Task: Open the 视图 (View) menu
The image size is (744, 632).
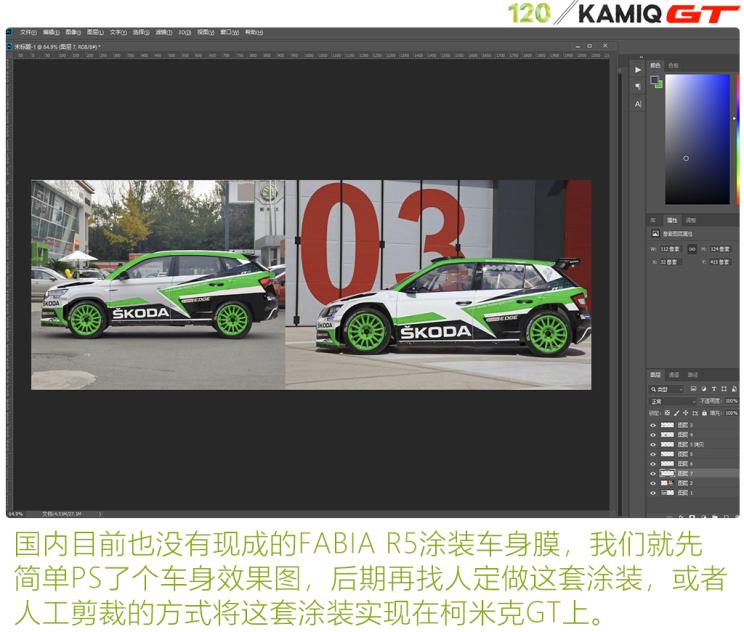Action: point(206,32)
